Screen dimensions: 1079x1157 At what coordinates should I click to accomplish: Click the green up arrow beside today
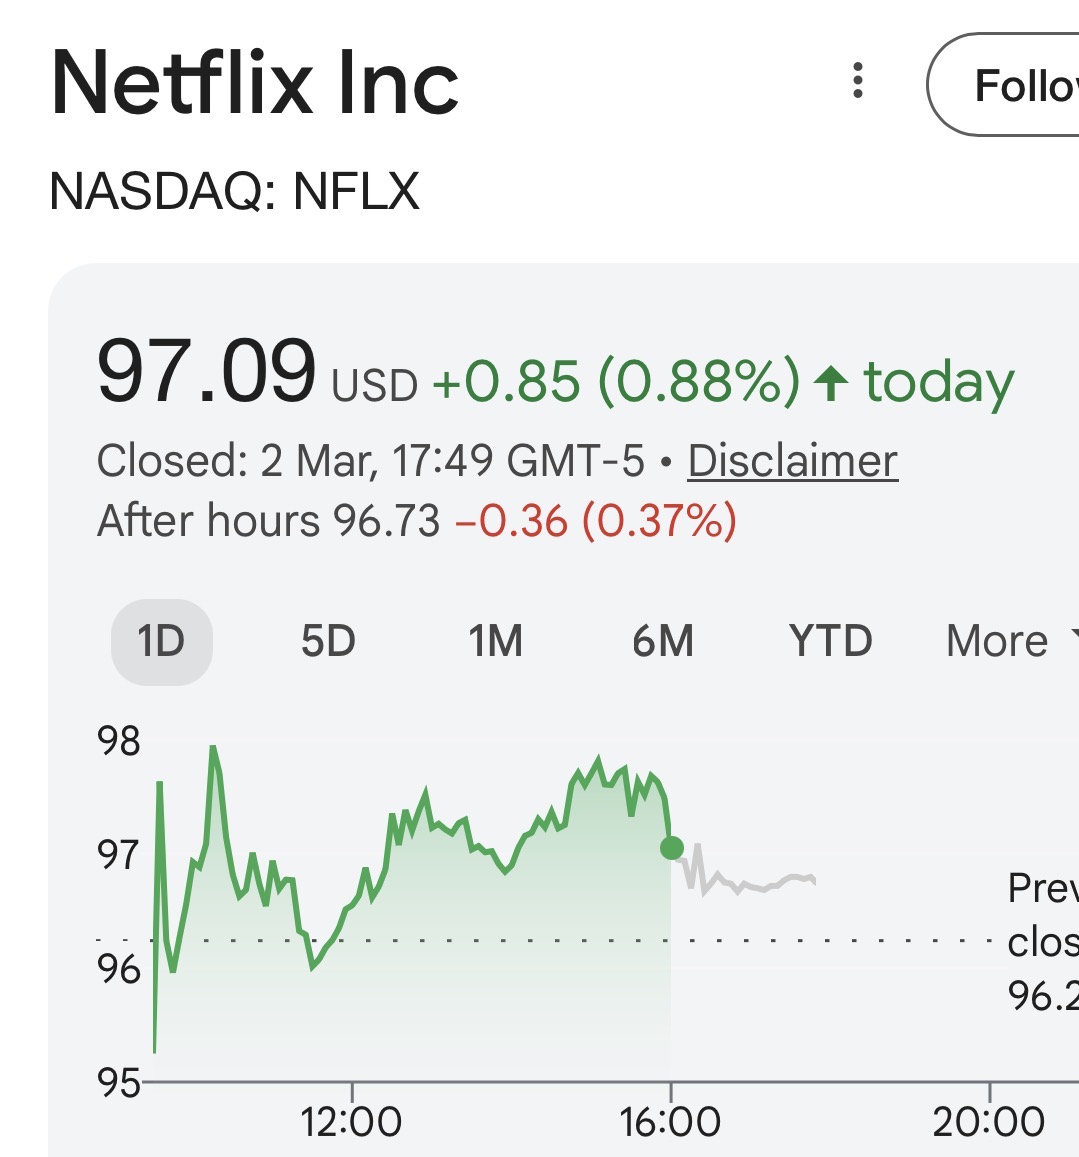tap(831, 383)
